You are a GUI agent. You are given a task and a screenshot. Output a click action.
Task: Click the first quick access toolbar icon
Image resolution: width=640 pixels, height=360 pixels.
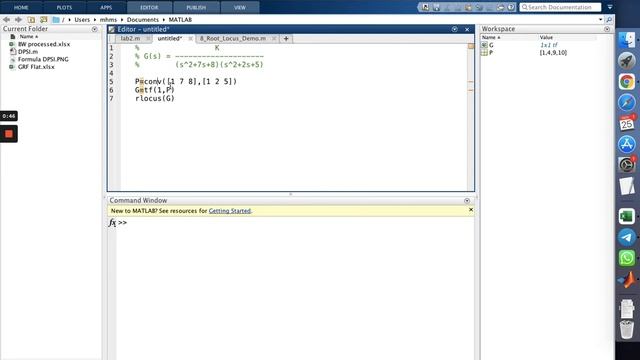pos(425,7)
